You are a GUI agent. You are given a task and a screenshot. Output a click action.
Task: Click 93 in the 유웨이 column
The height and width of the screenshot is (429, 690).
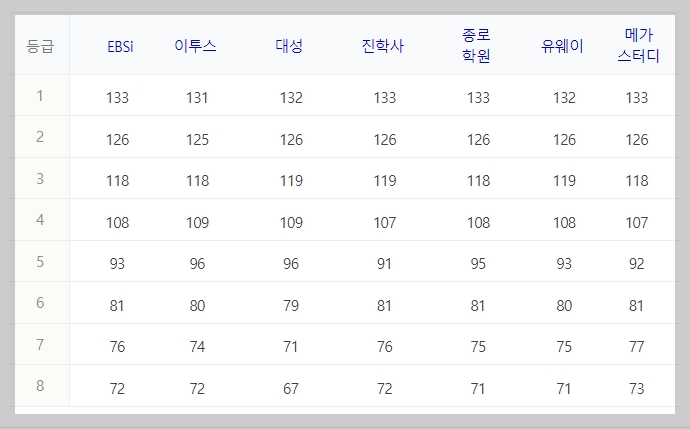[564, 264]
